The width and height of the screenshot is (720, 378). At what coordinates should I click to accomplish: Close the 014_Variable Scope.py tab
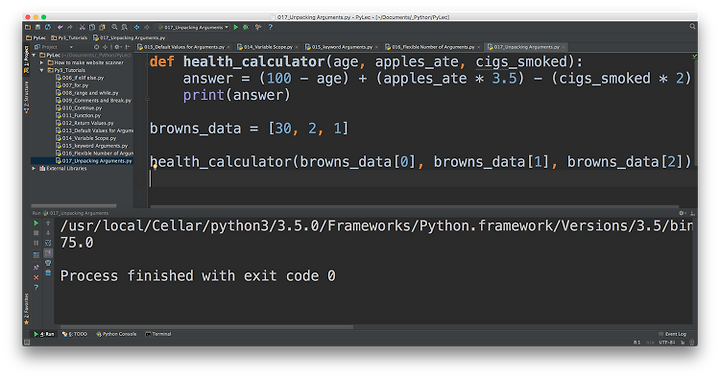(x=296, y=47)
